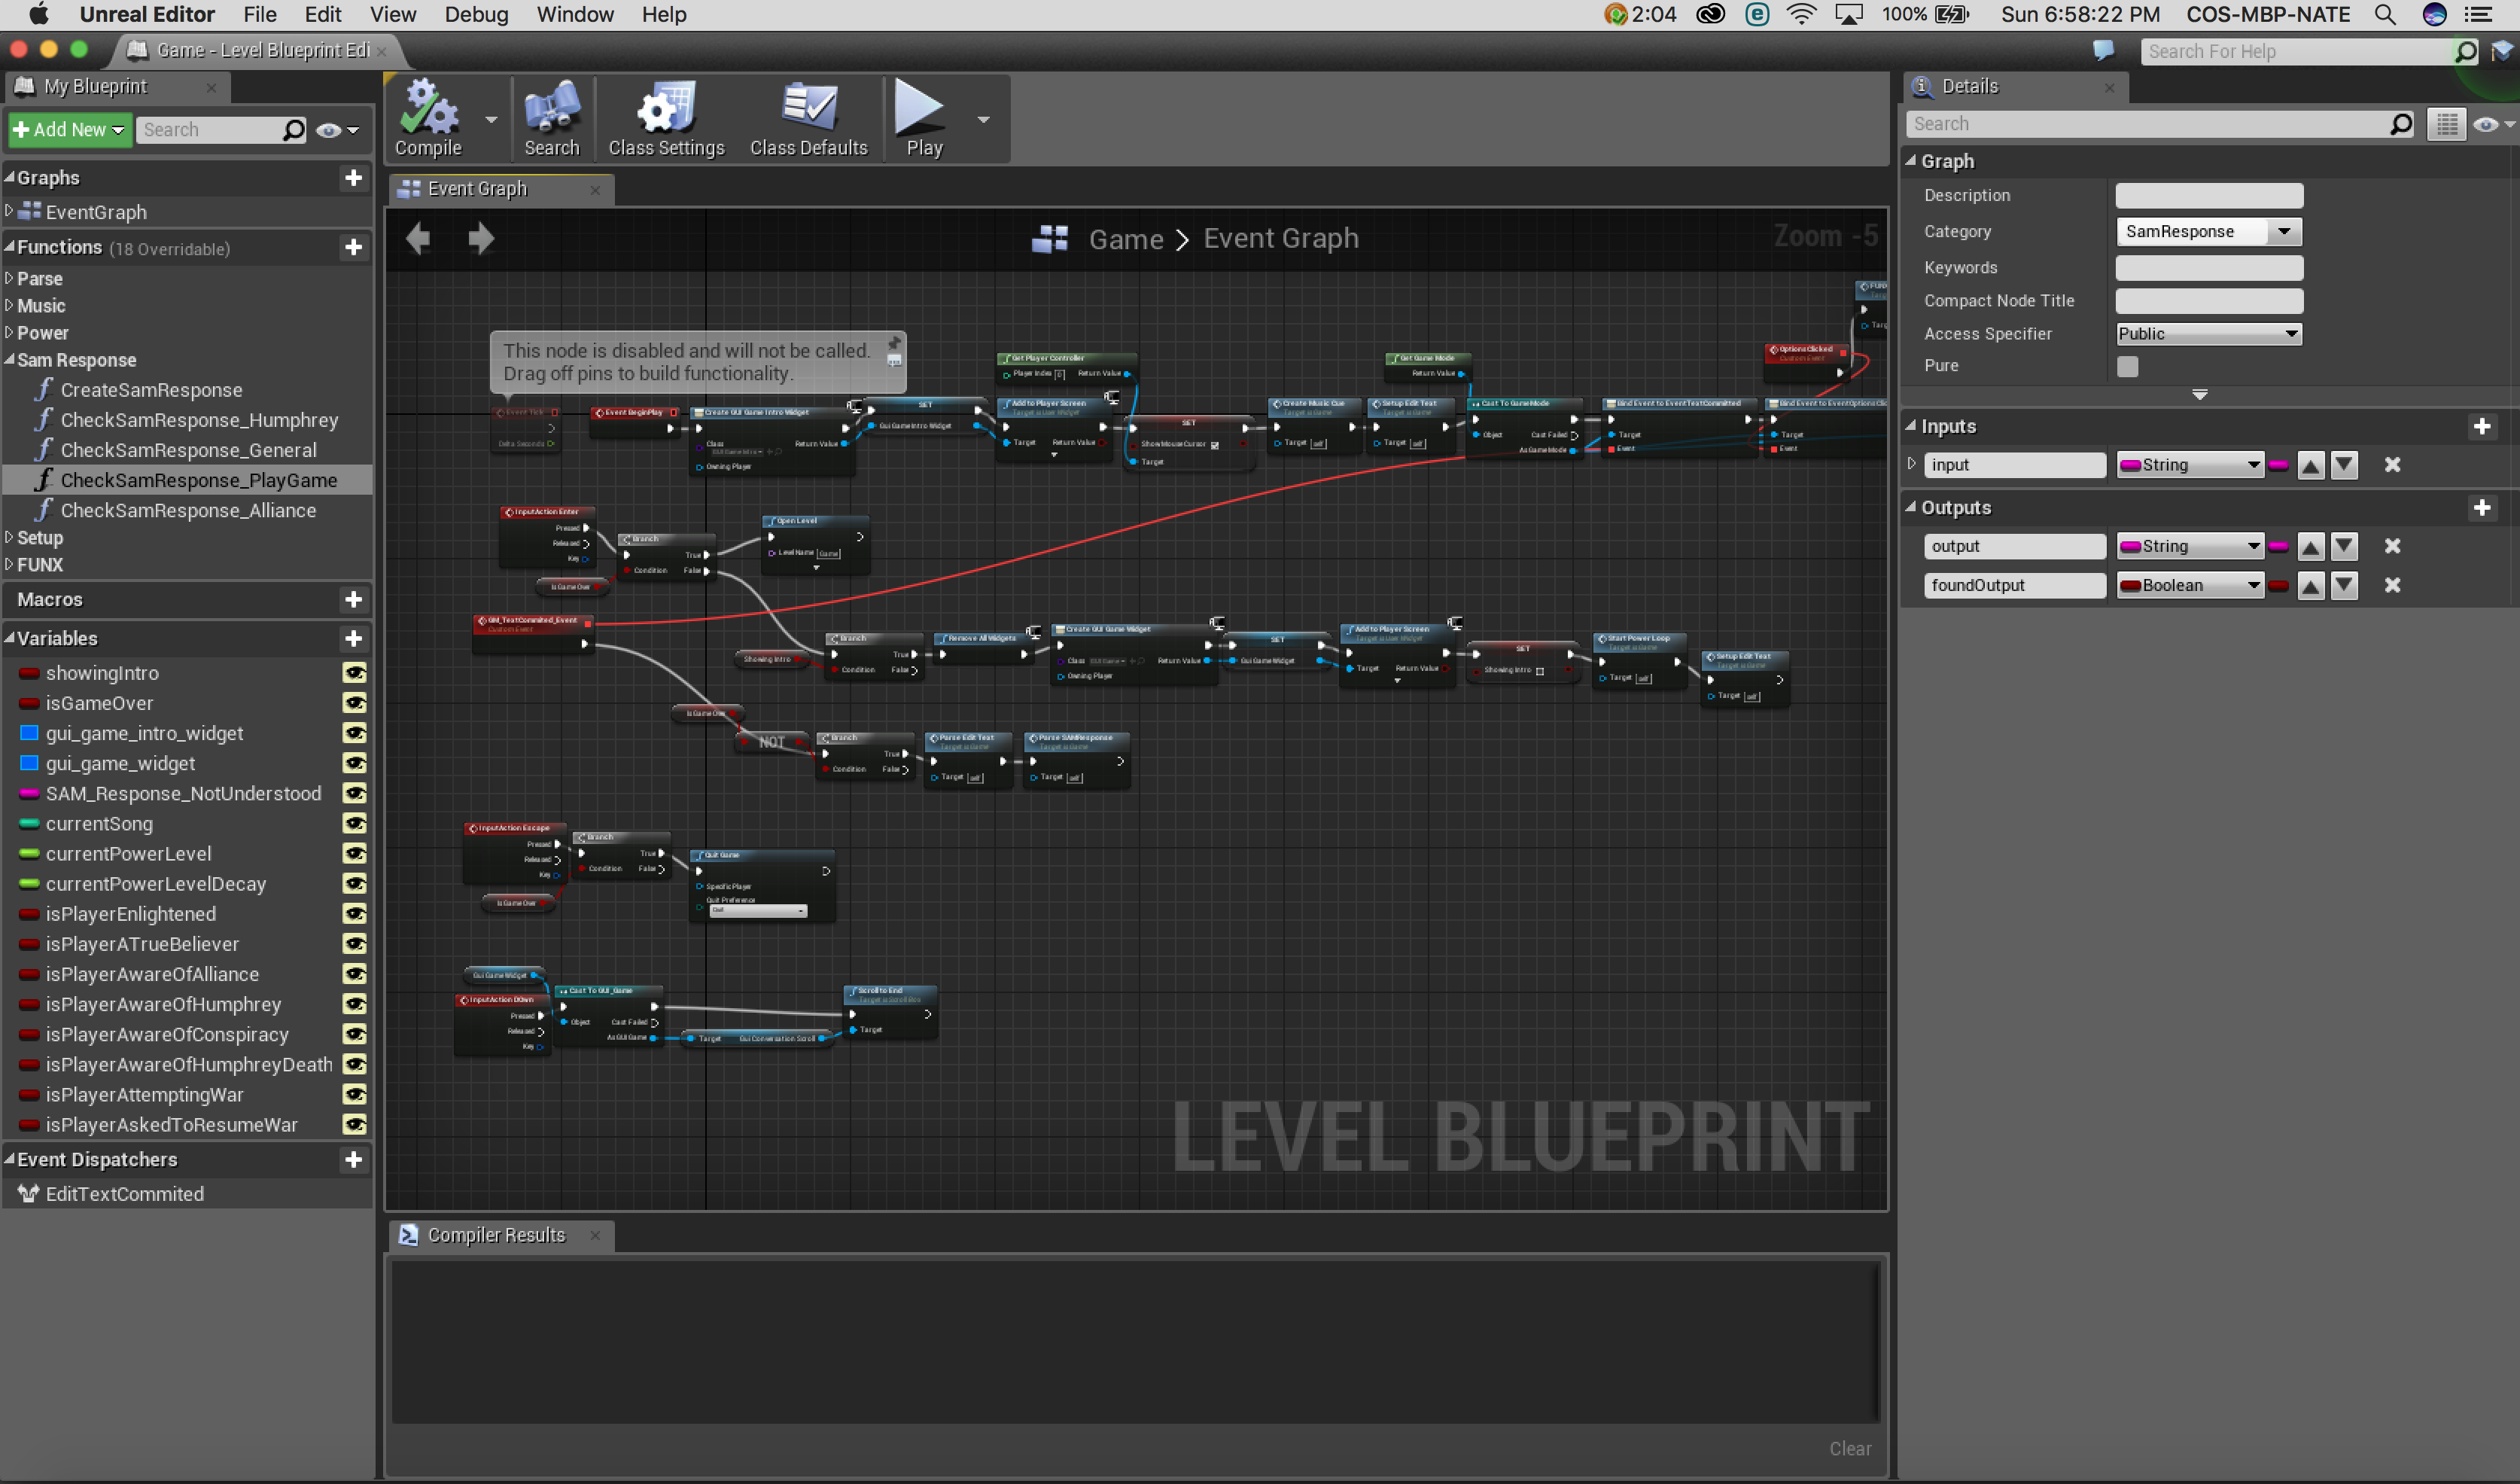Remove the foundOutput parameter
Screen dimensions: 2520x1484
pos(2392,585)
